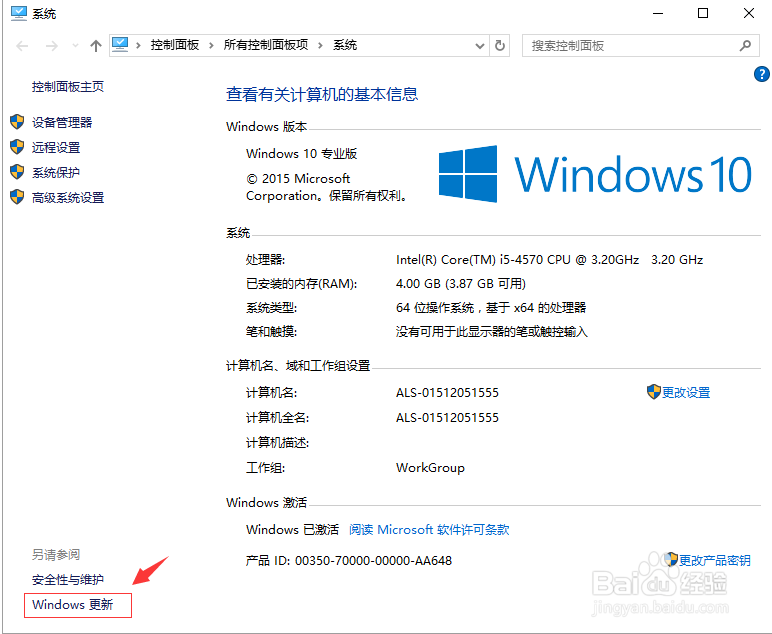Open help with question mark icon
The height and width of the screenshot is (634, 772).
[762, 74]
